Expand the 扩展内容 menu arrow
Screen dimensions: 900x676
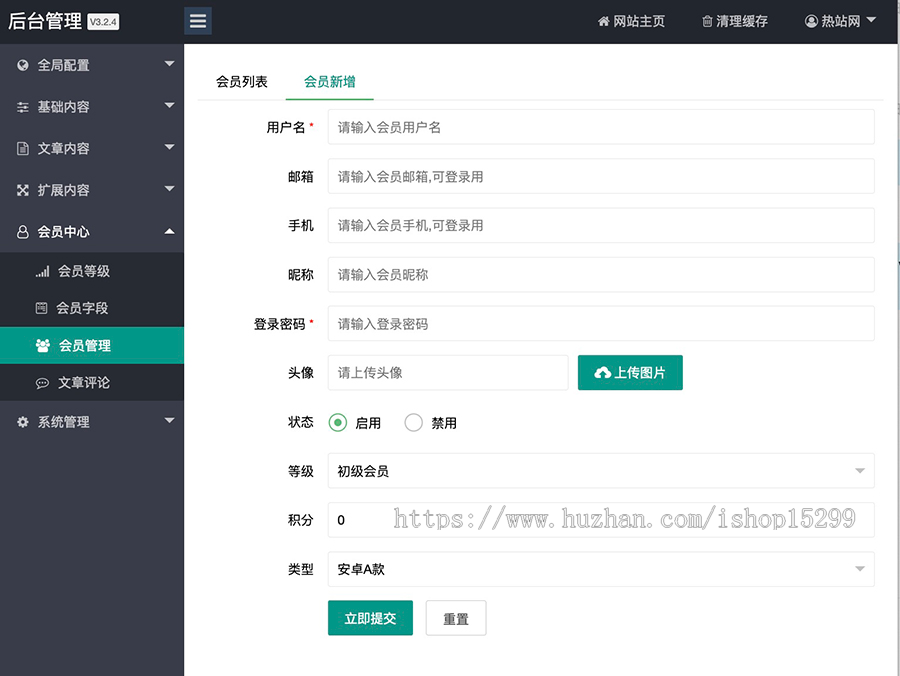169,189
